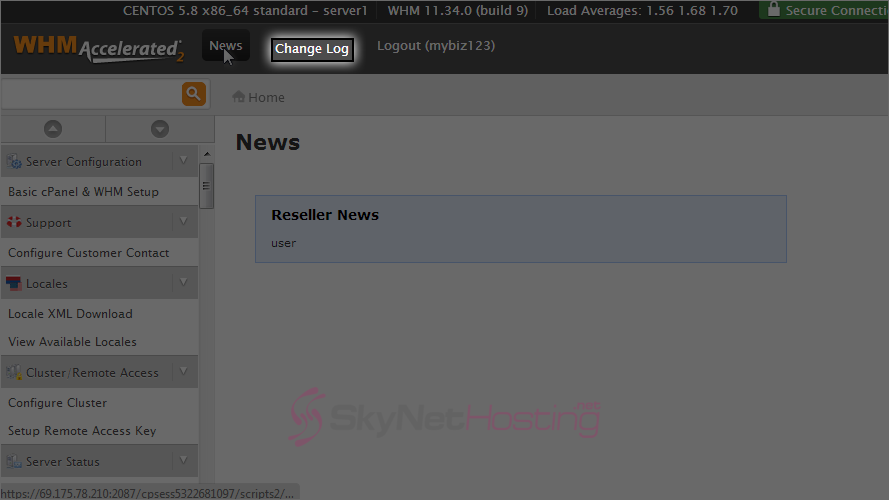Open Locale XML Download
Viewport: 889px width, 500px height.
[x=70, y=313]
